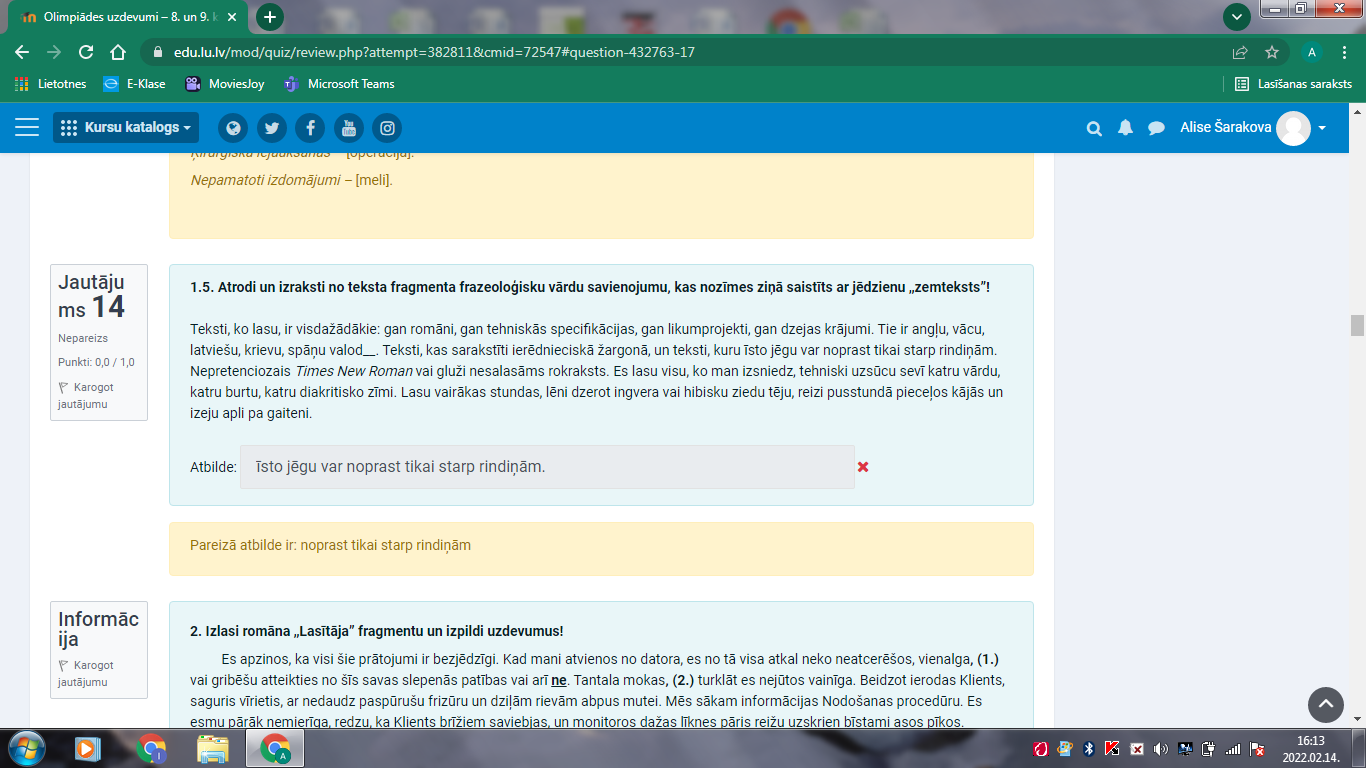1366x768 pixels.
Task: Toggle the hamburger navigation menu
Action: pos(27,127)
